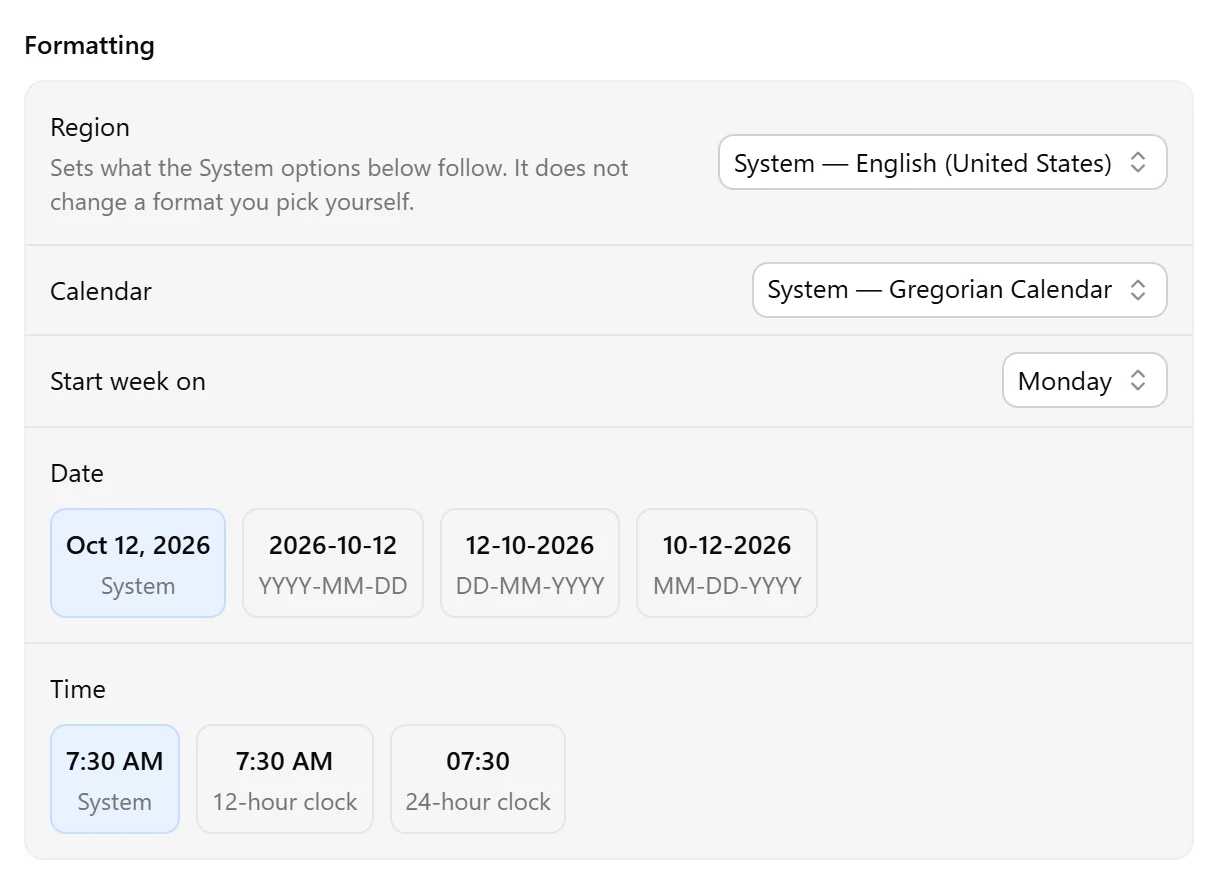Click the Time section label
This screenshot has width=1218, height=884.
point(78,689)
